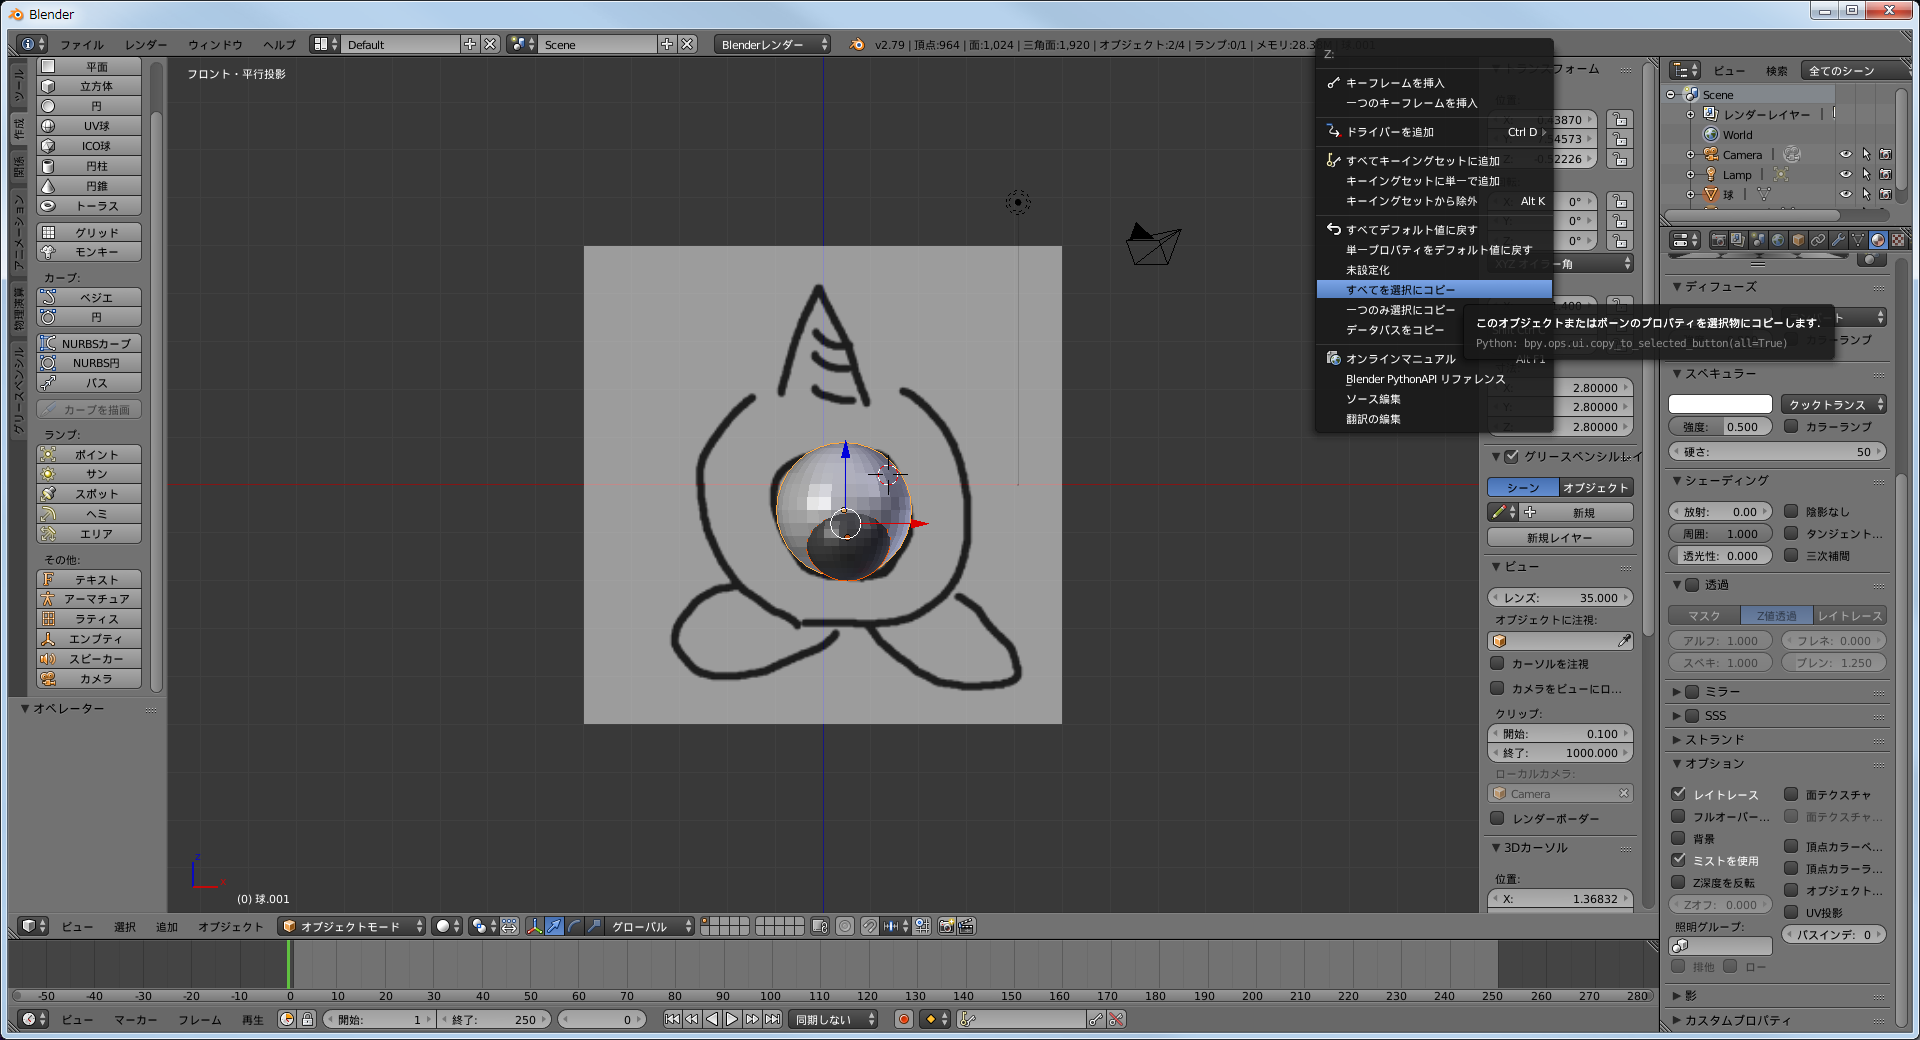Choose キーフレームを挿入 from context menu
The height and width of the screenshot is (1040, 1920).
[1434, 83]
